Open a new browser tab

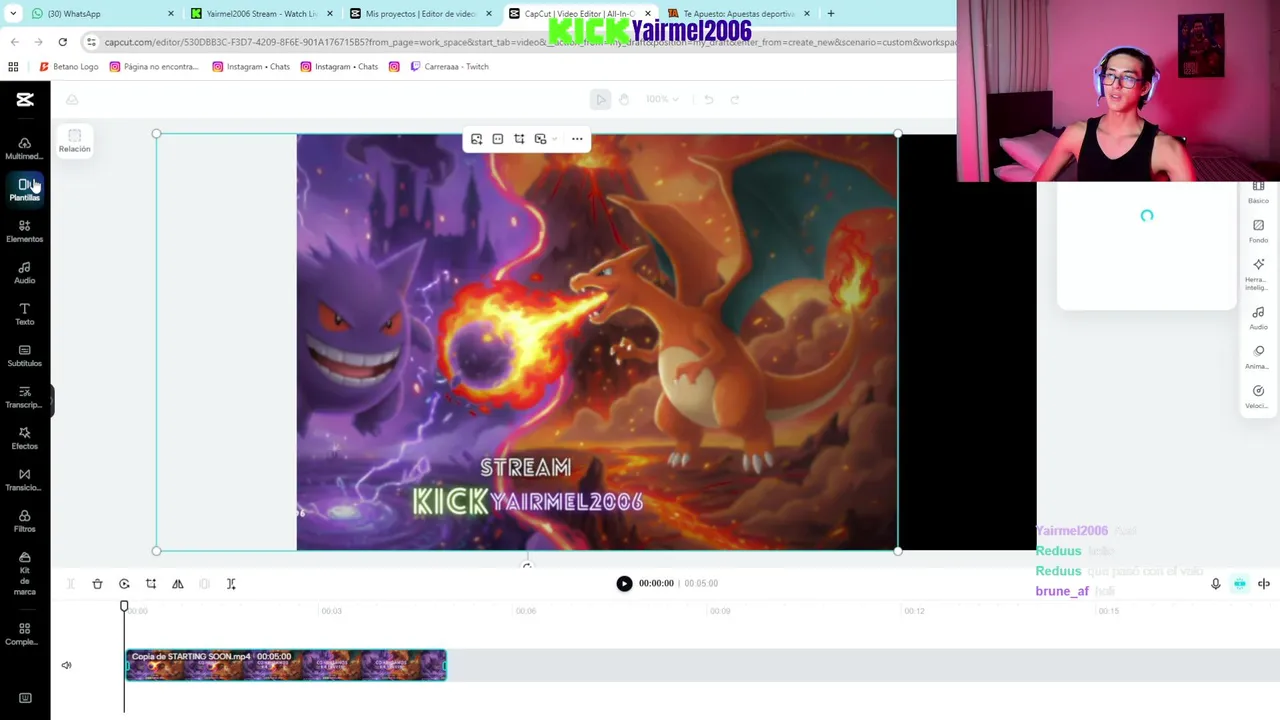830,14
